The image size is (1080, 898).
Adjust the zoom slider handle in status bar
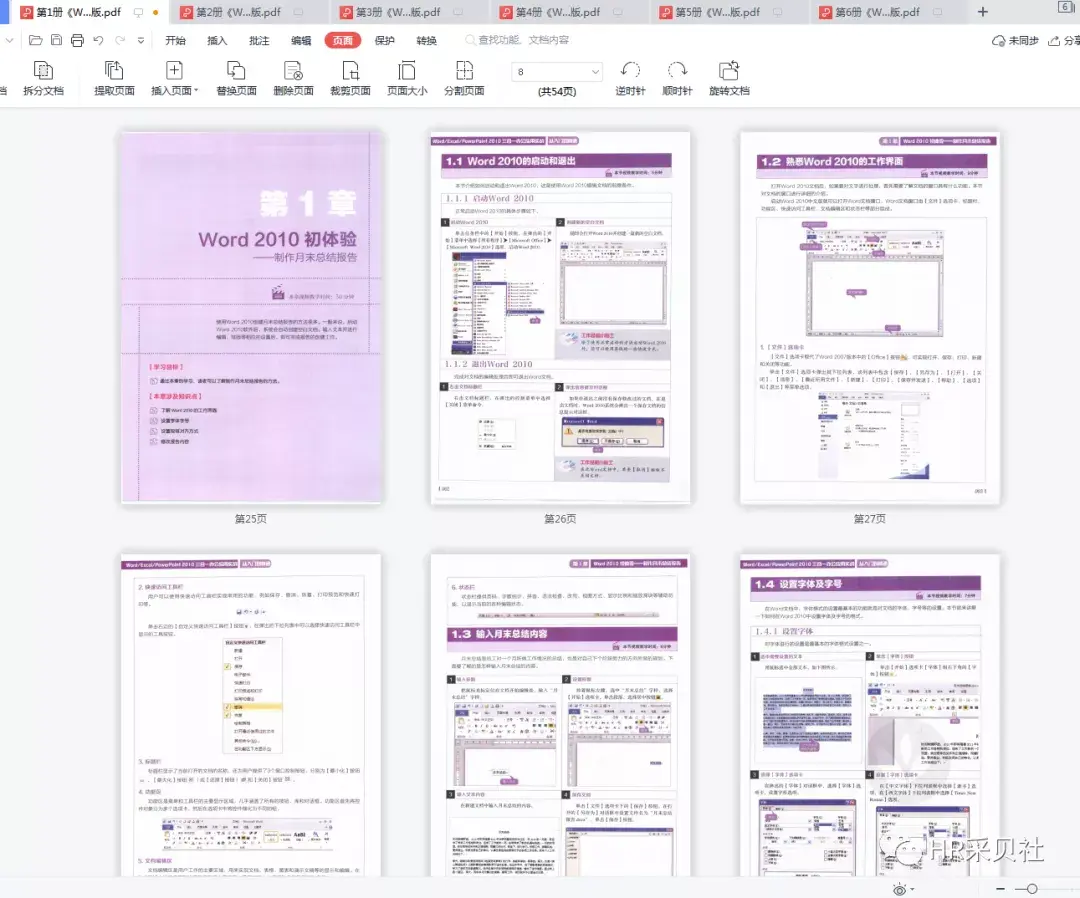tap(1031, 889)
